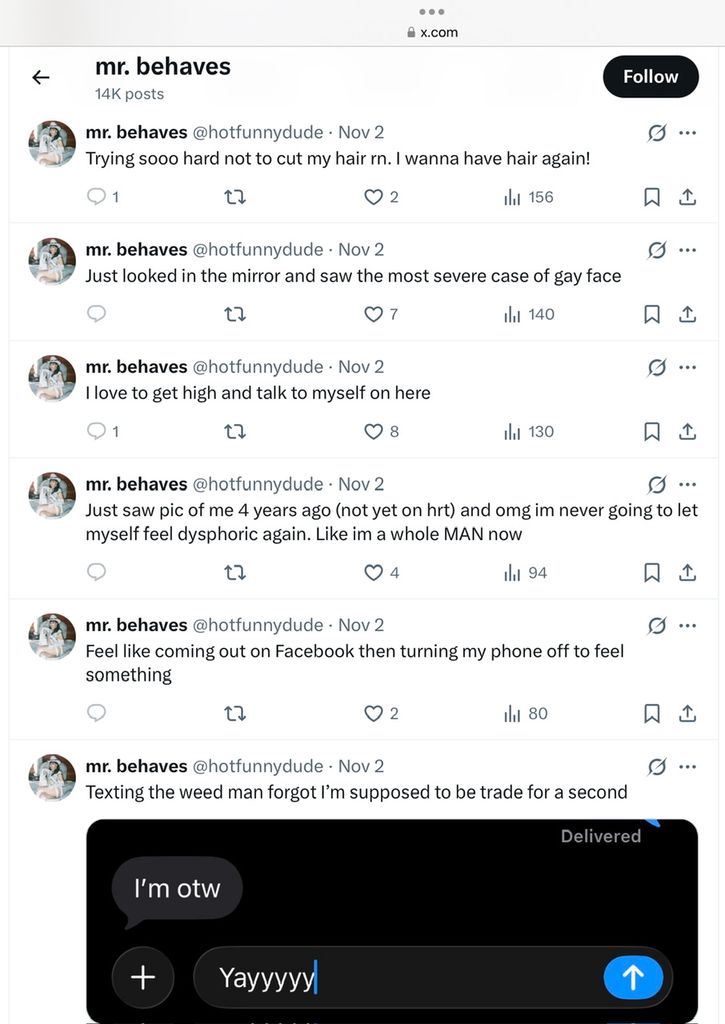
Task: Reply to the hair cutting post
Action: point(97,197)
